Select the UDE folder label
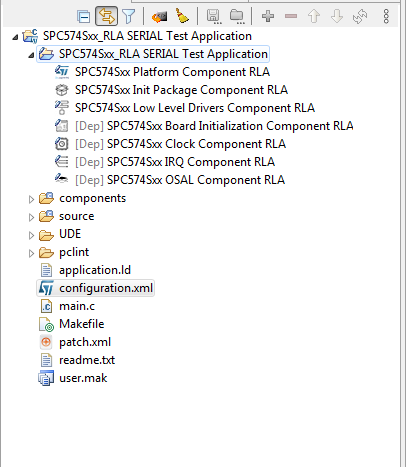The image size is (406, 467). [70, 234]
